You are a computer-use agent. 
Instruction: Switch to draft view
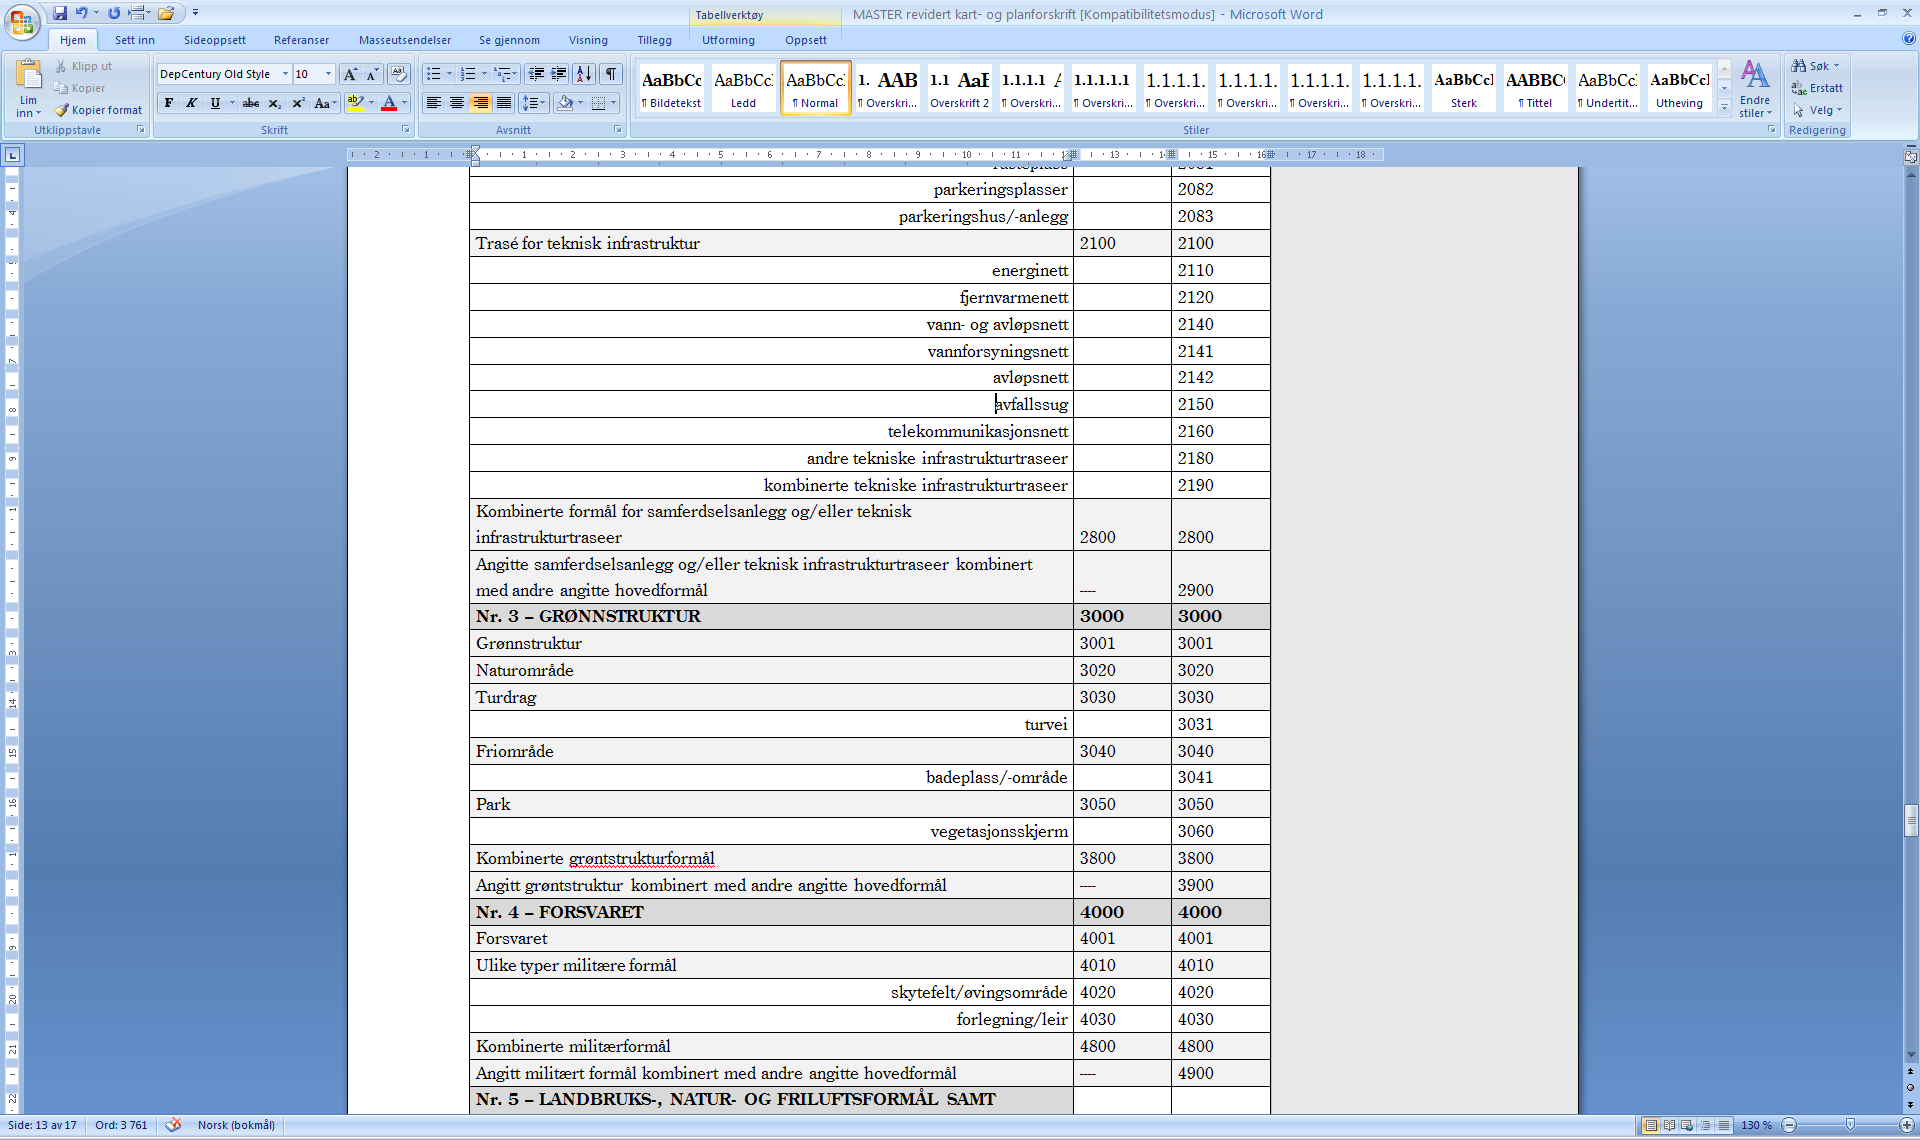point(1724,1125)
